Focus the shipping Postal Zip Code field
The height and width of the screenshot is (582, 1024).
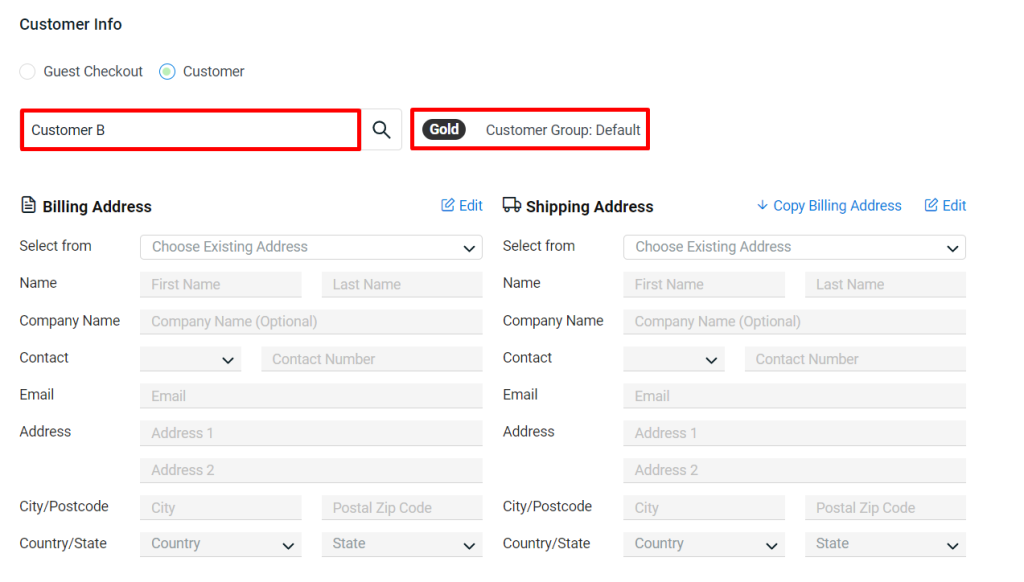click(885, 508)
